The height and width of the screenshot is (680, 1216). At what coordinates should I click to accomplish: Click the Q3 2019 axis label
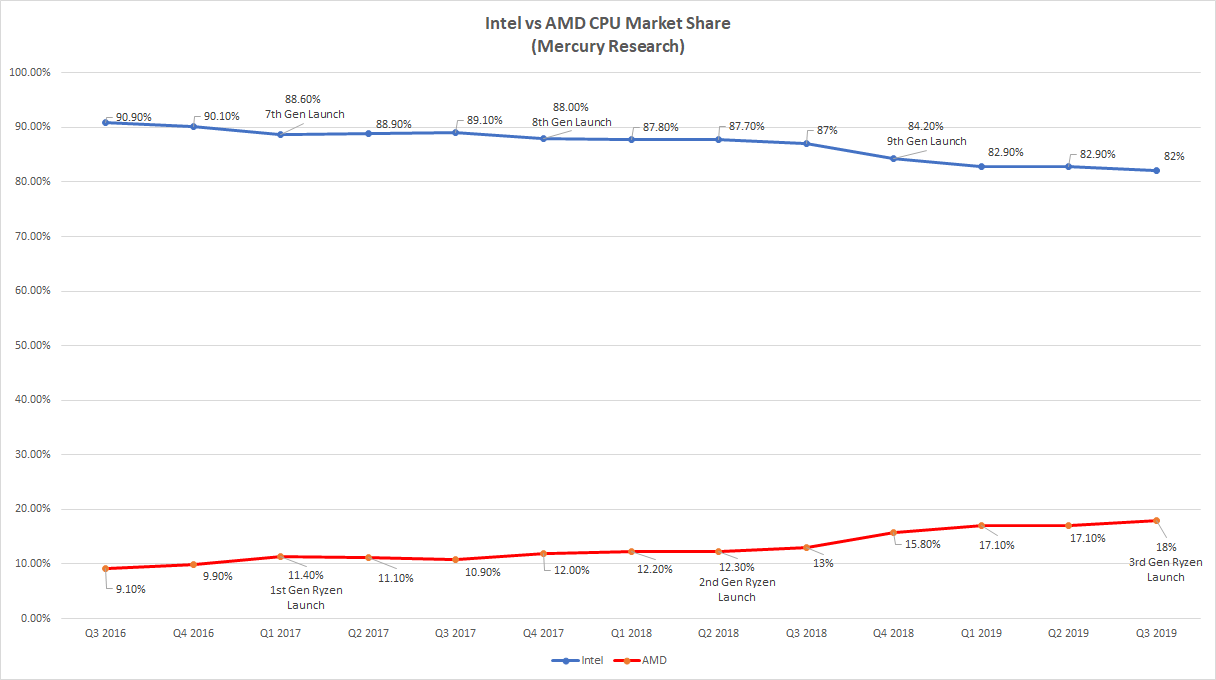point(1157,633)
